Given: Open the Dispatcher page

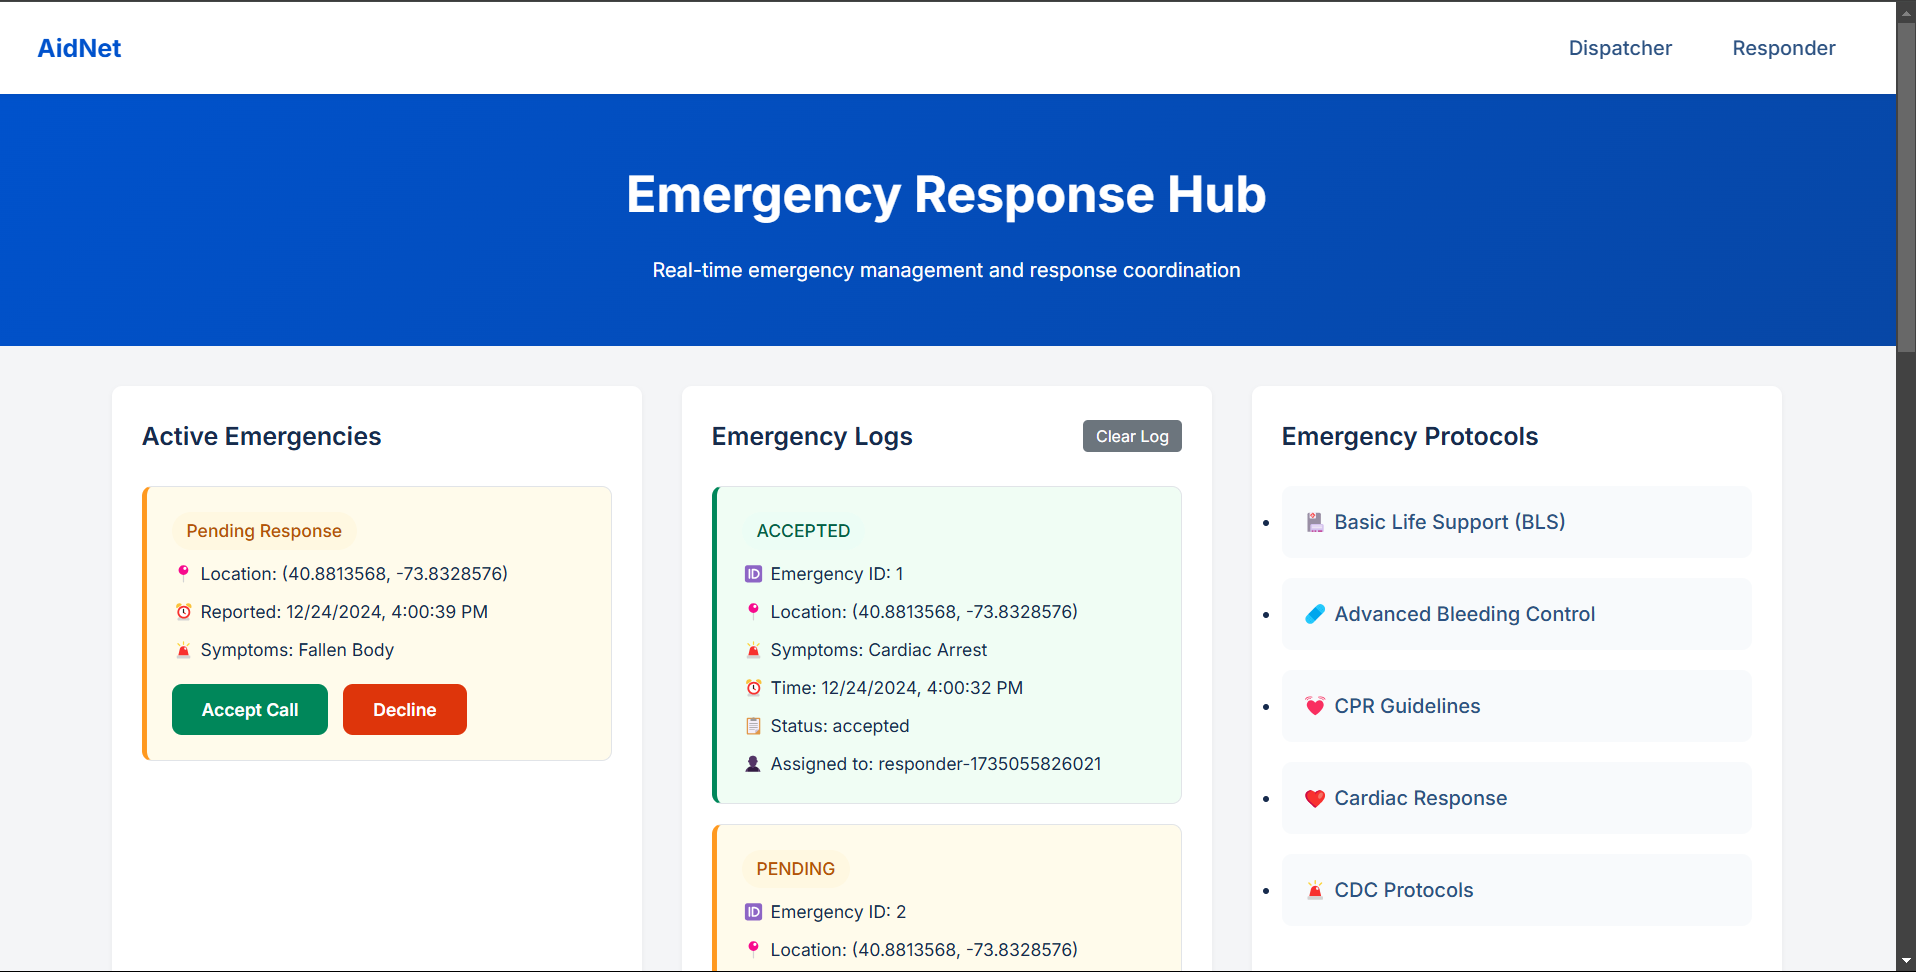Looking at the screenshot, I should tap(1619, 48).
